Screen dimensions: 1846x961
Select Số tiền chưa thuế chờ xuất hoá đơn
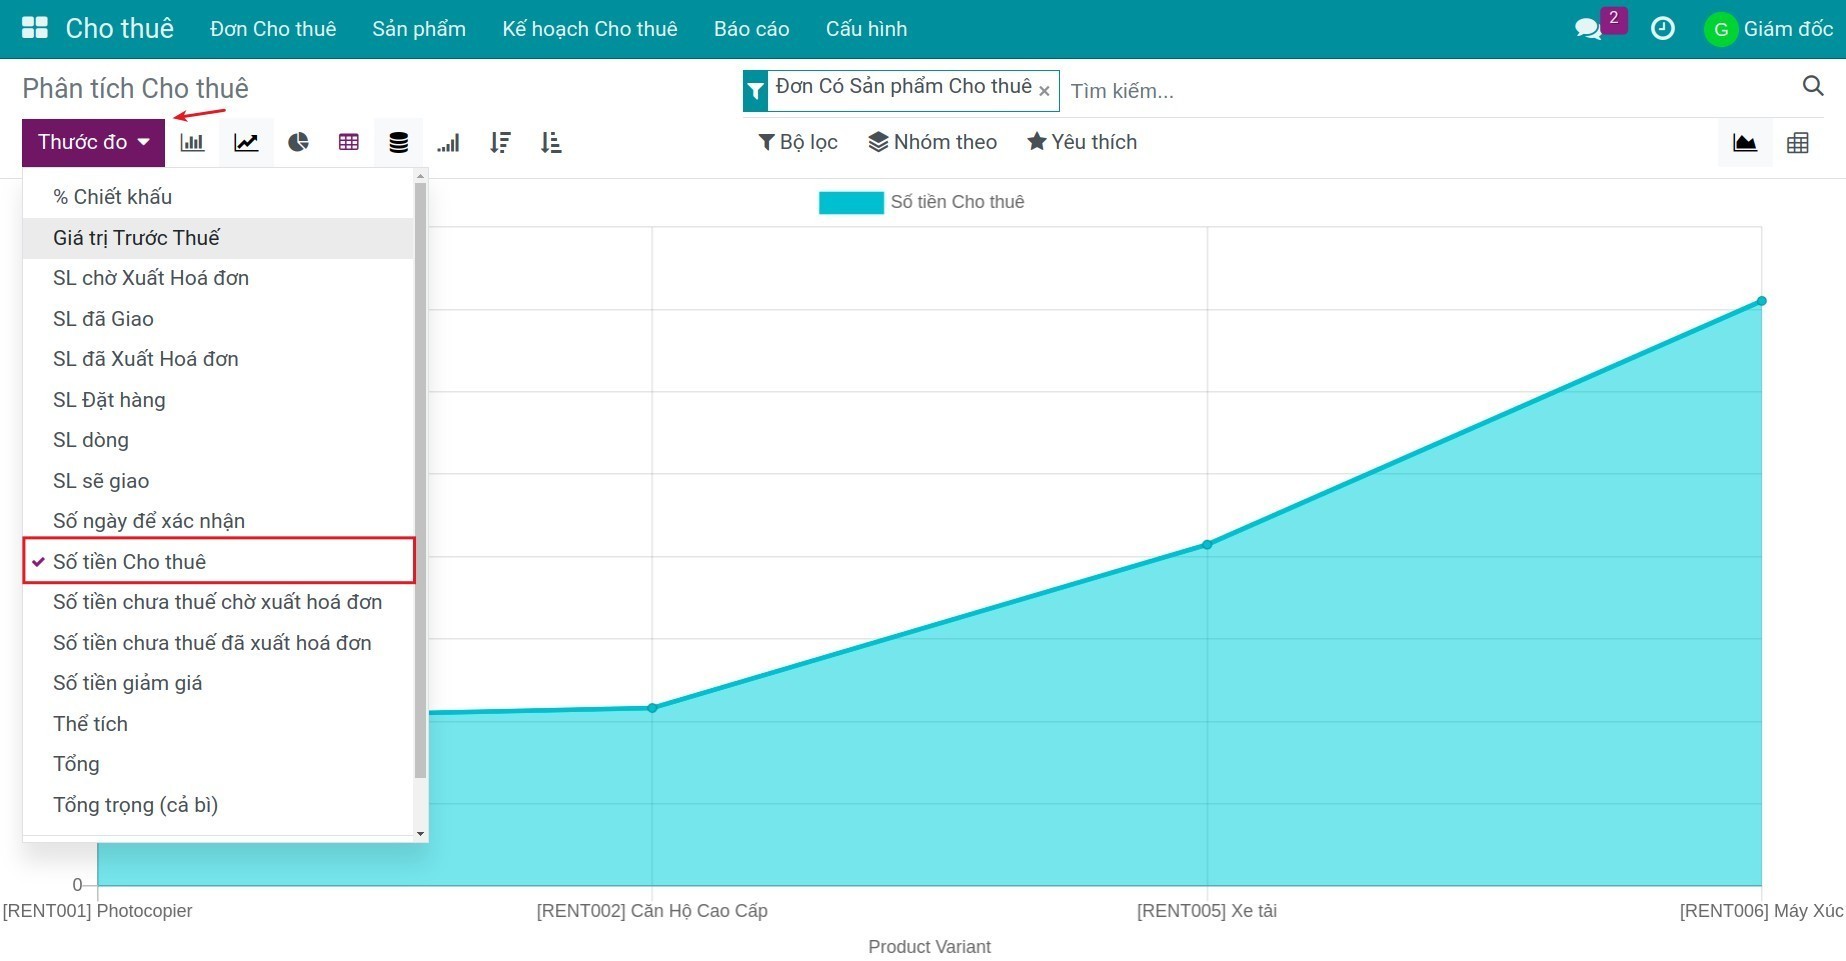tap(218, 602)
